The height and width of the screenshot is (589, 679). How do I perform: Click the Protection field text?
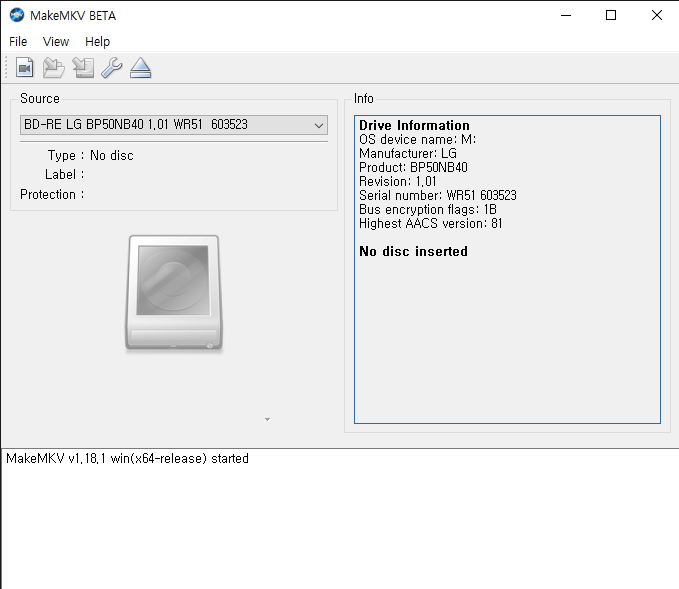[x=52, y=194]
